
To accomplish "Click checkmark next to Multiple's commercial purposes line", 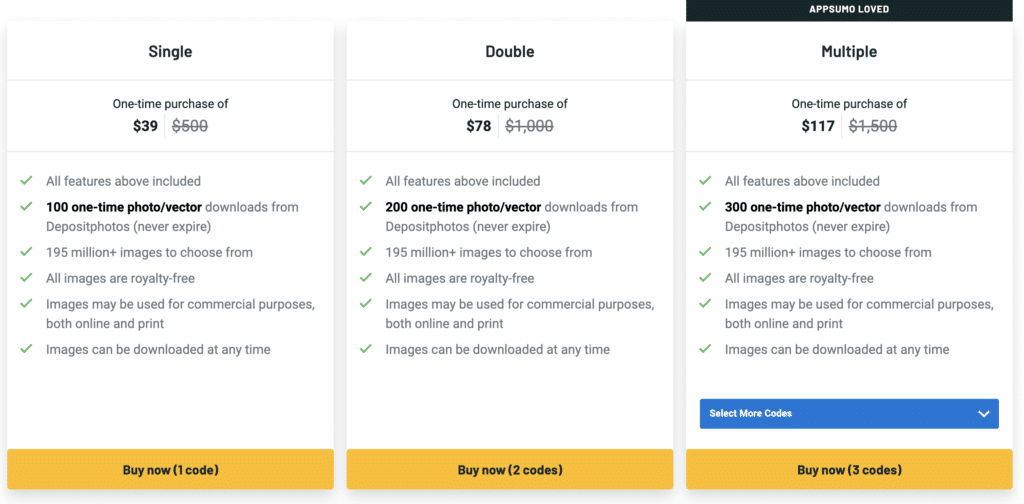I will click(705, 304).
